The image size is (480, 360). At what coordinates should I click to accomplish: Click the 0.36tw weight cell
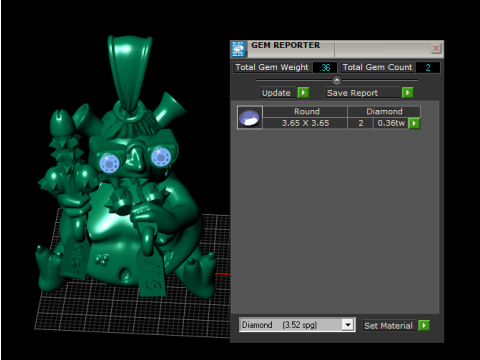tap(391, 123)
